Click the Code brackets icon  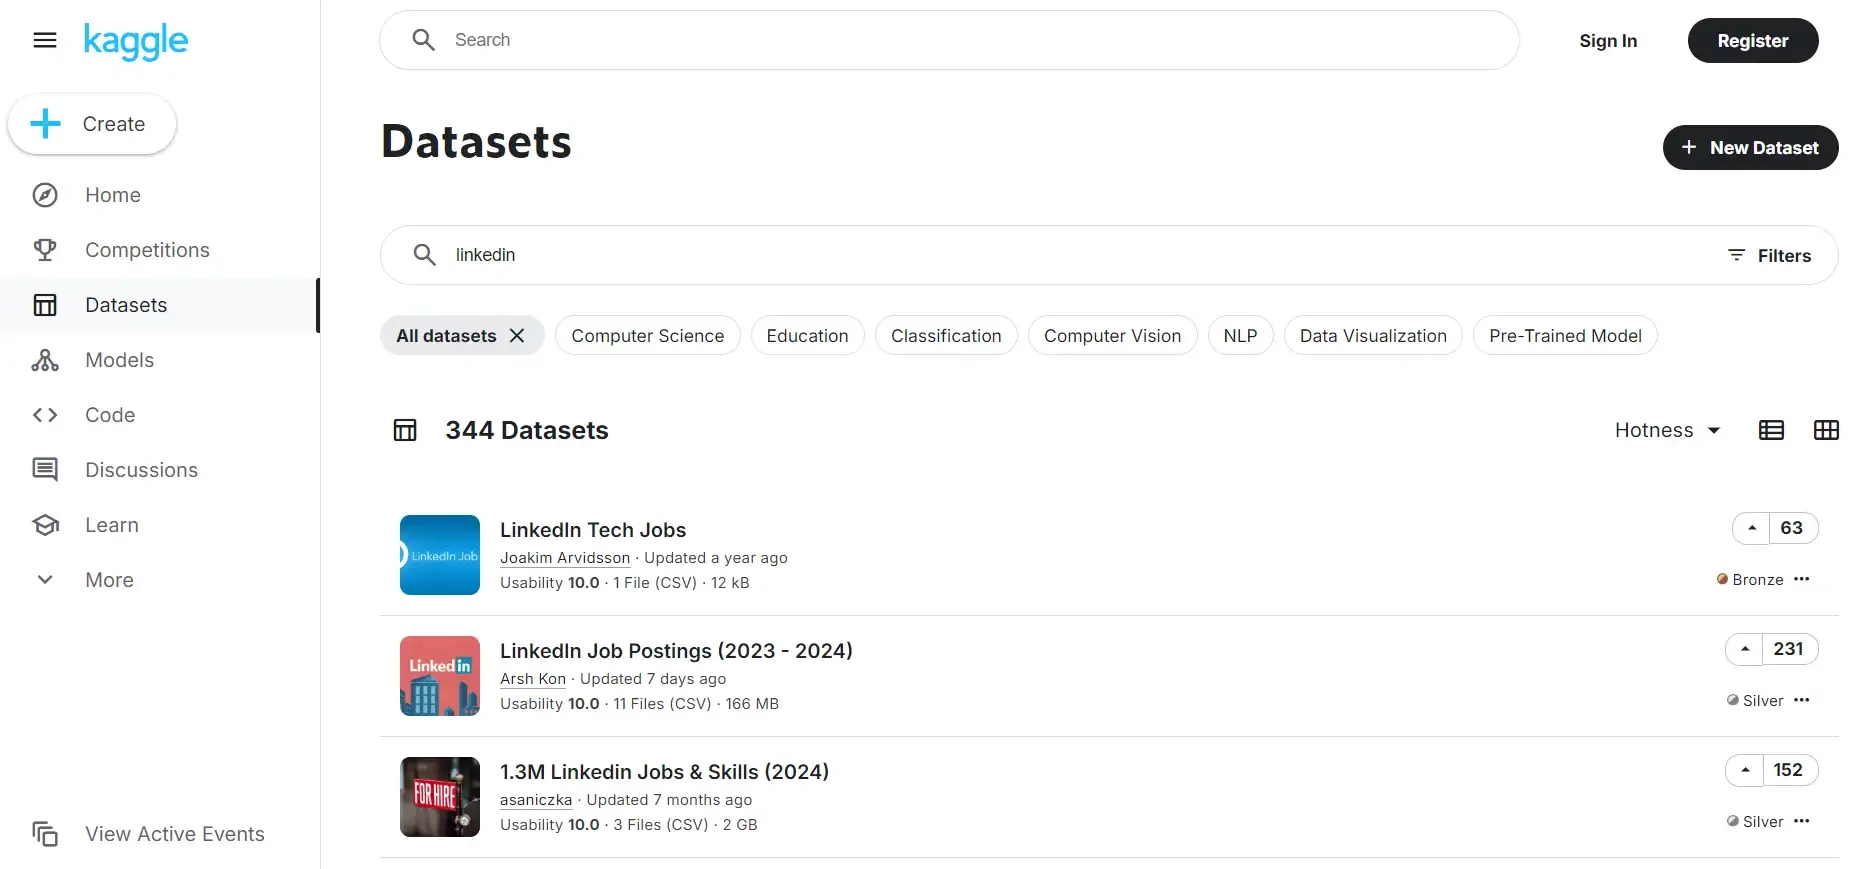pos(45,415)
